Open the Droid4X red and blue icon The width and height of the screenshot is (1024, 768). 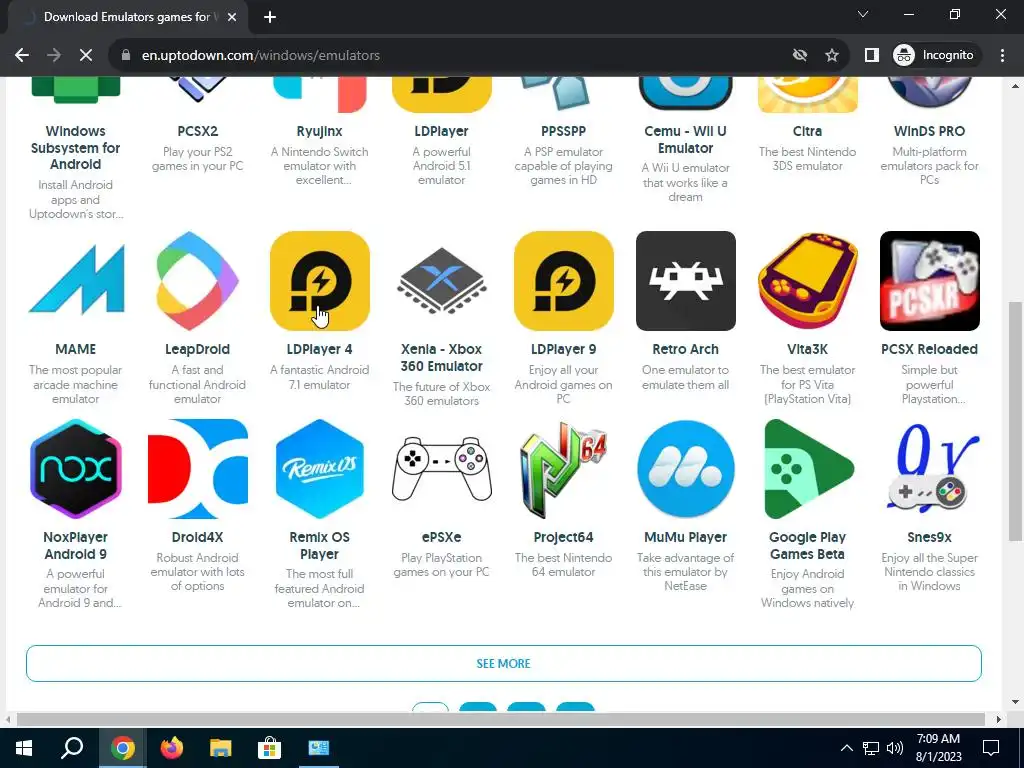(x=197, y=469)
